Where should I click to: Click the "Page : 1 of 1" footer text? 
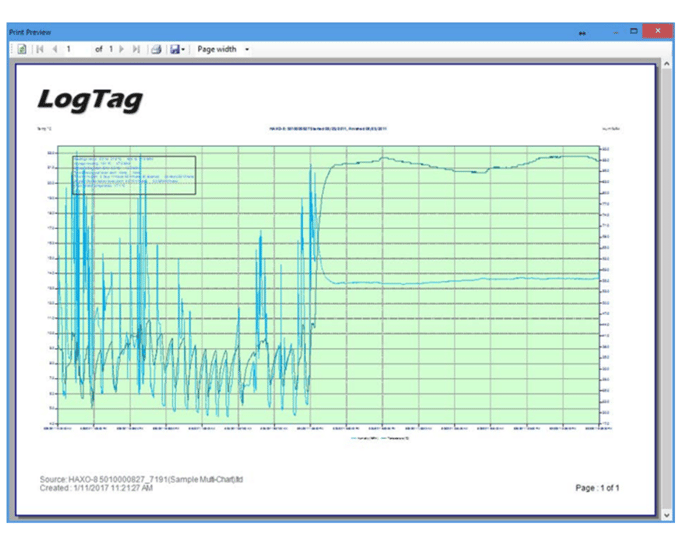(597, 488)
